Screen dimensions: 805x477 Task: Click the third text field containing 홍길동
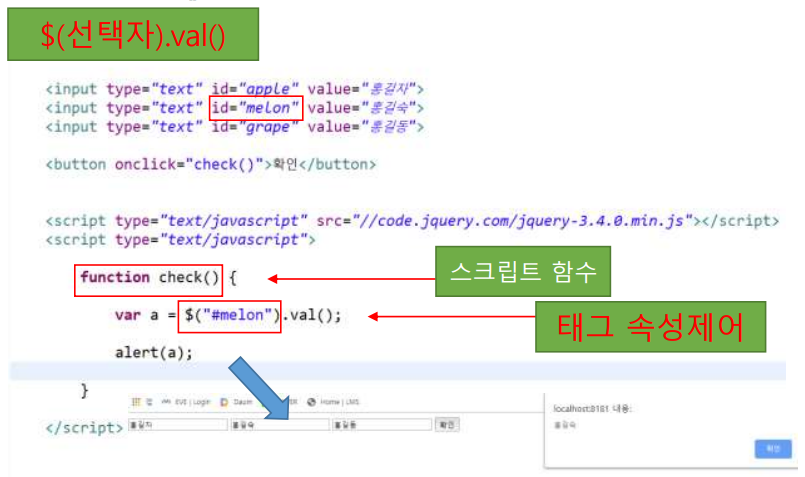pos(382,425)
